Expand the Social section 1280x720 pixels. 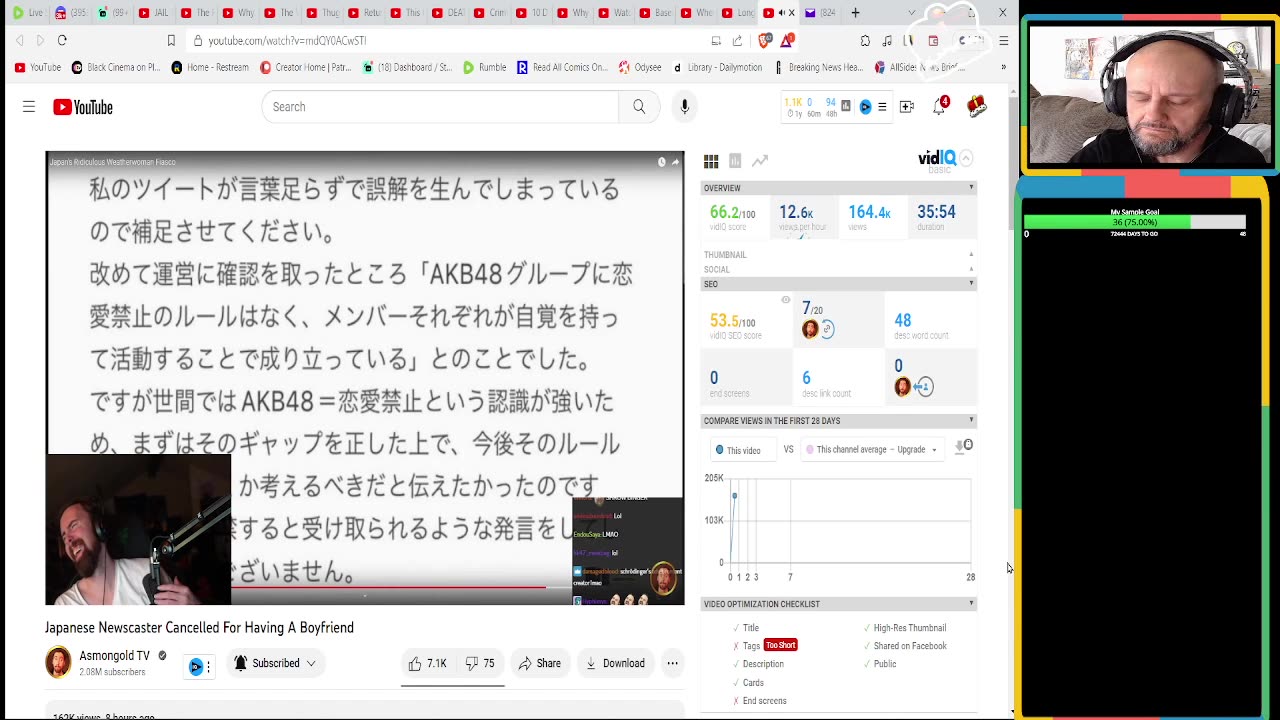[x=971, y=269]
